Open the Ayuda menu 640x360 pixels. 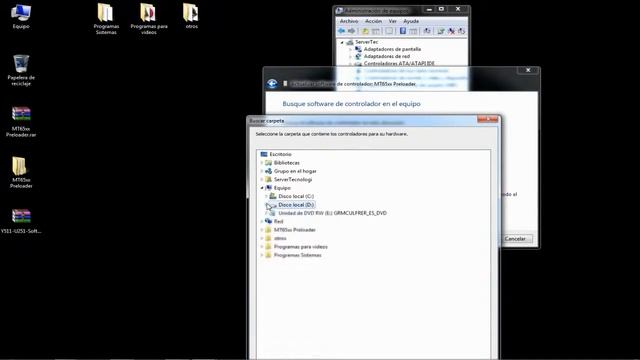click(x=411, y=21)
